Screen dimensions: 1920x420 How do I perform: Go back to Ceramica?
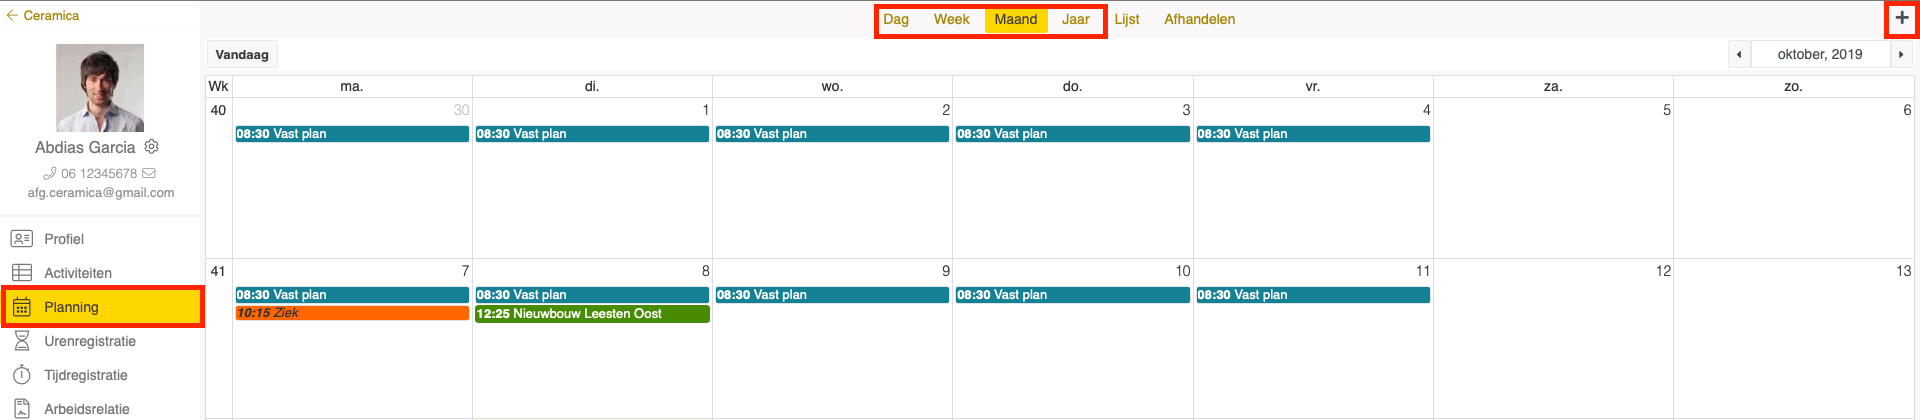tap(43, 16)
